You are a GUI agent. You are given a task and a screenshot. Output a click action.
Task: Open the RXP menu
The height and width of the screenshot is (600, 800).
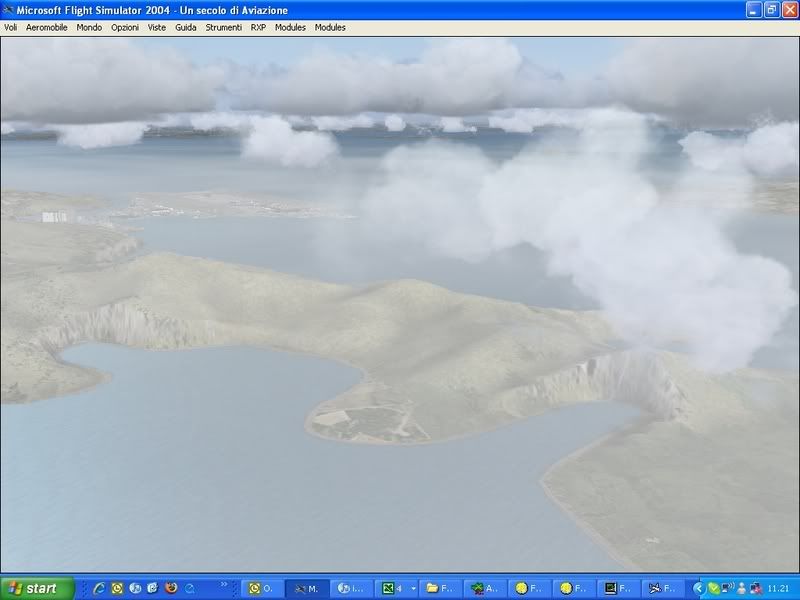pyautogui.click(x=258, y=28)
